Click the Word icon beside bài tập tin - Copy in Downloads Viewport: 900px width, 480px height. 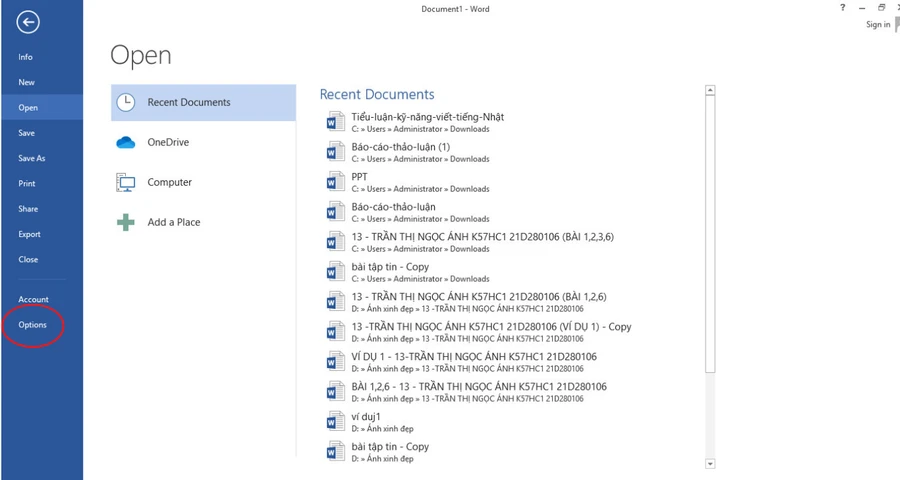[335, 271]
